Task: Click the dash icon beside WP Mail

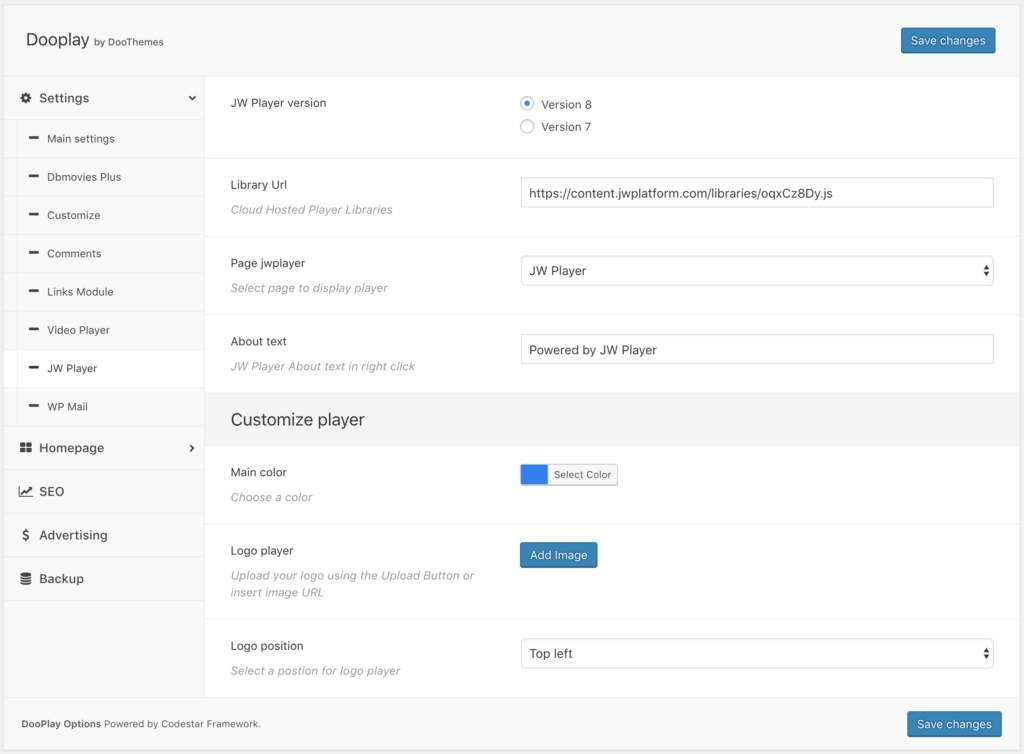Action: tap(35, 407)
